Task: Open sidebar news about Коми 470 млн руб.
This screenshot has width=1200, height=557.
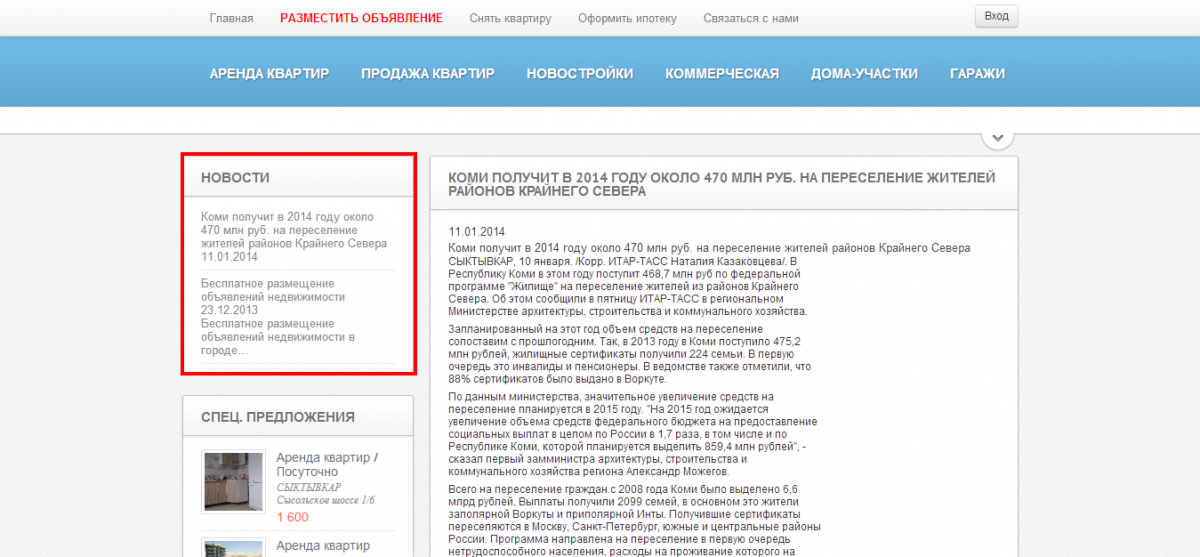Action: tap(294, 230)
